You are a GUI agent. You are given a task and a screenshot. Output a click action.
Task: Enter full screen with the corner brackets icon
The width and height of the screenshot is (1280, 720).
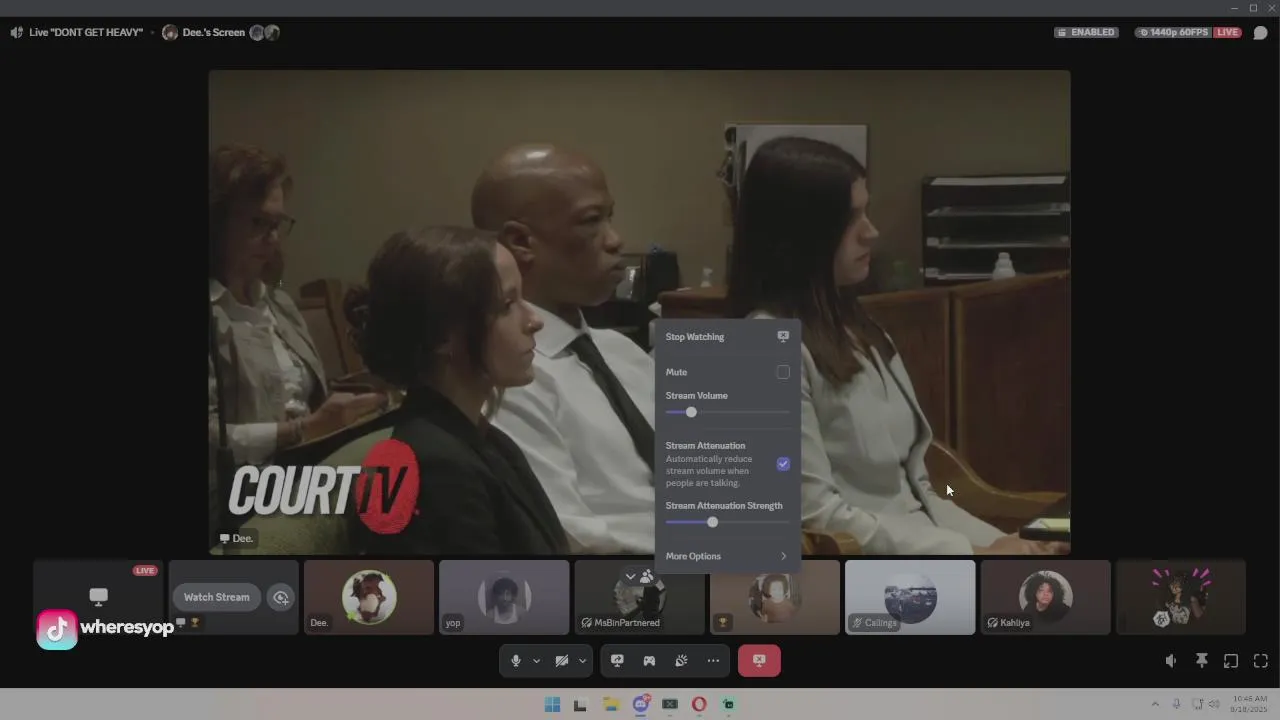[1261, 661]
